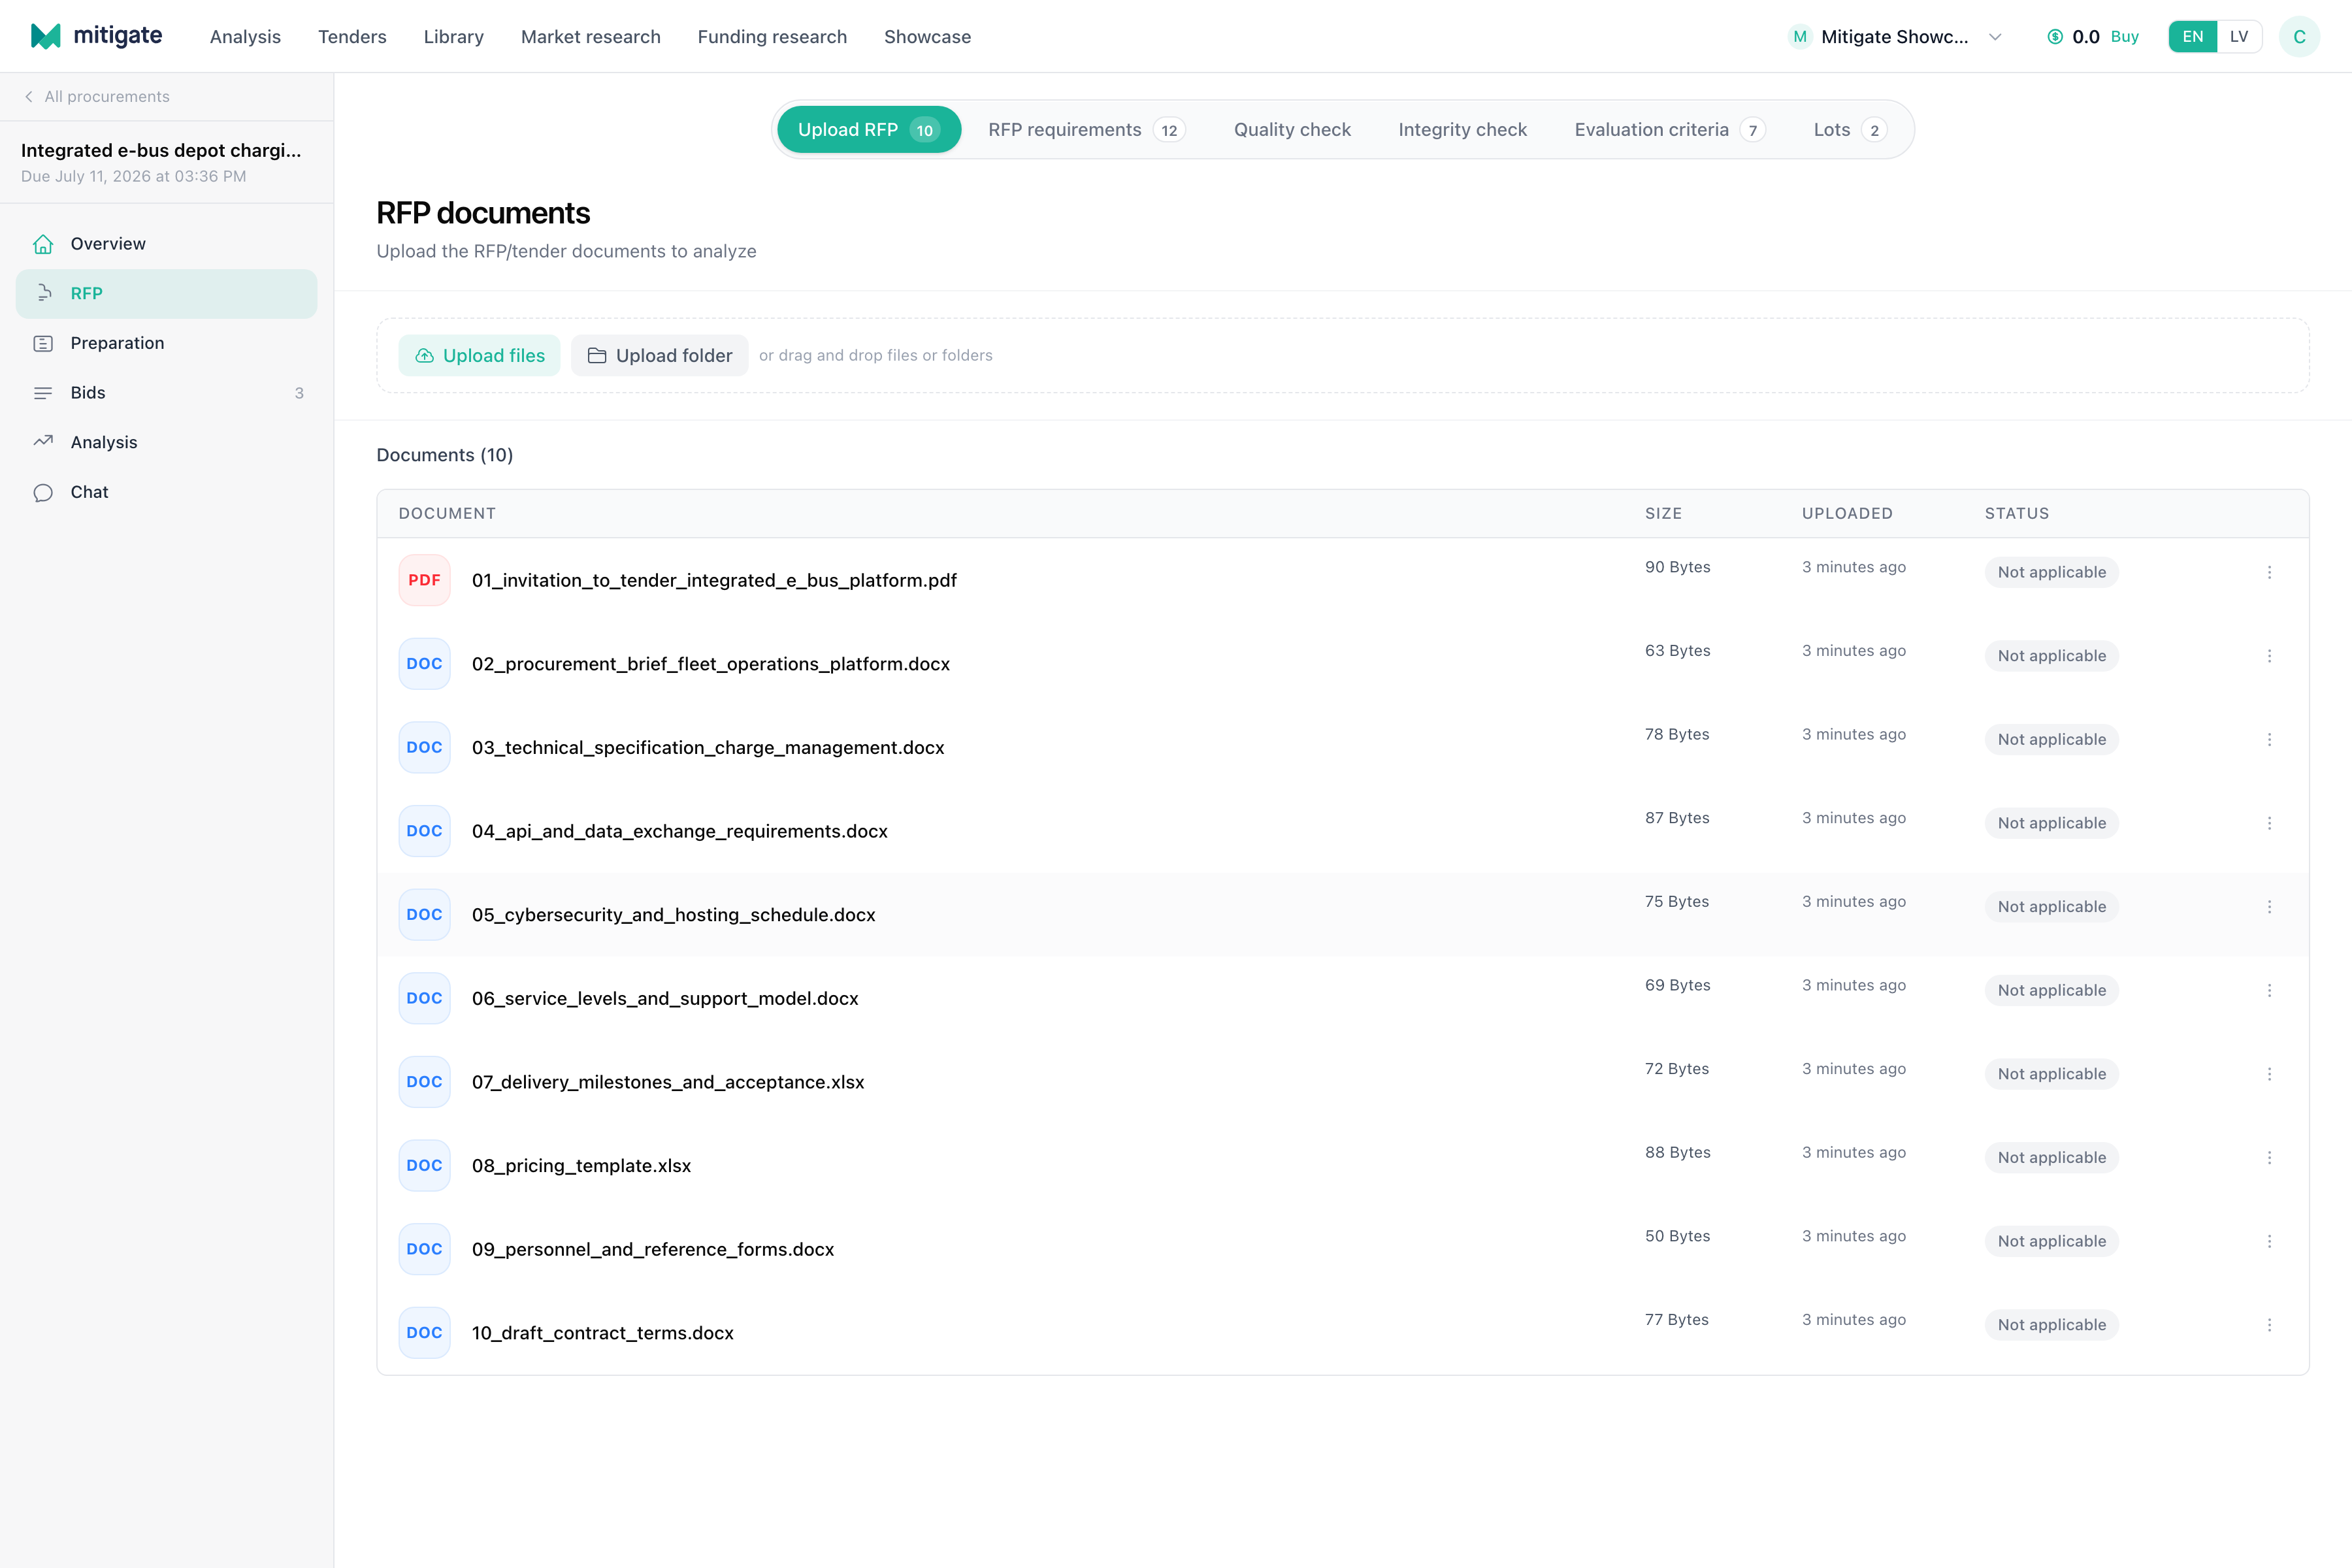Go back to All procurements
Image resolution: width=2352 pixels, height=1568 pixels.
pyautogui.click(x=97, y=97)
